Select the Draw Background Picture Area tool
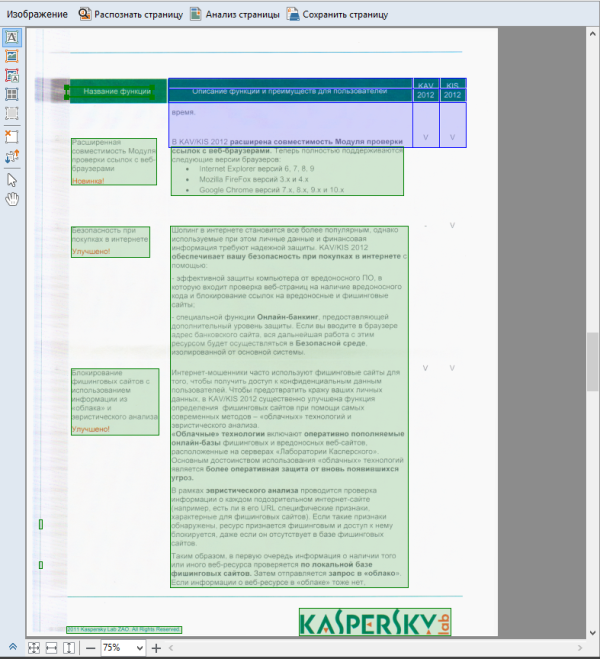Image resolution: width=600 pixels, height=659 pixels. point(12,75)
